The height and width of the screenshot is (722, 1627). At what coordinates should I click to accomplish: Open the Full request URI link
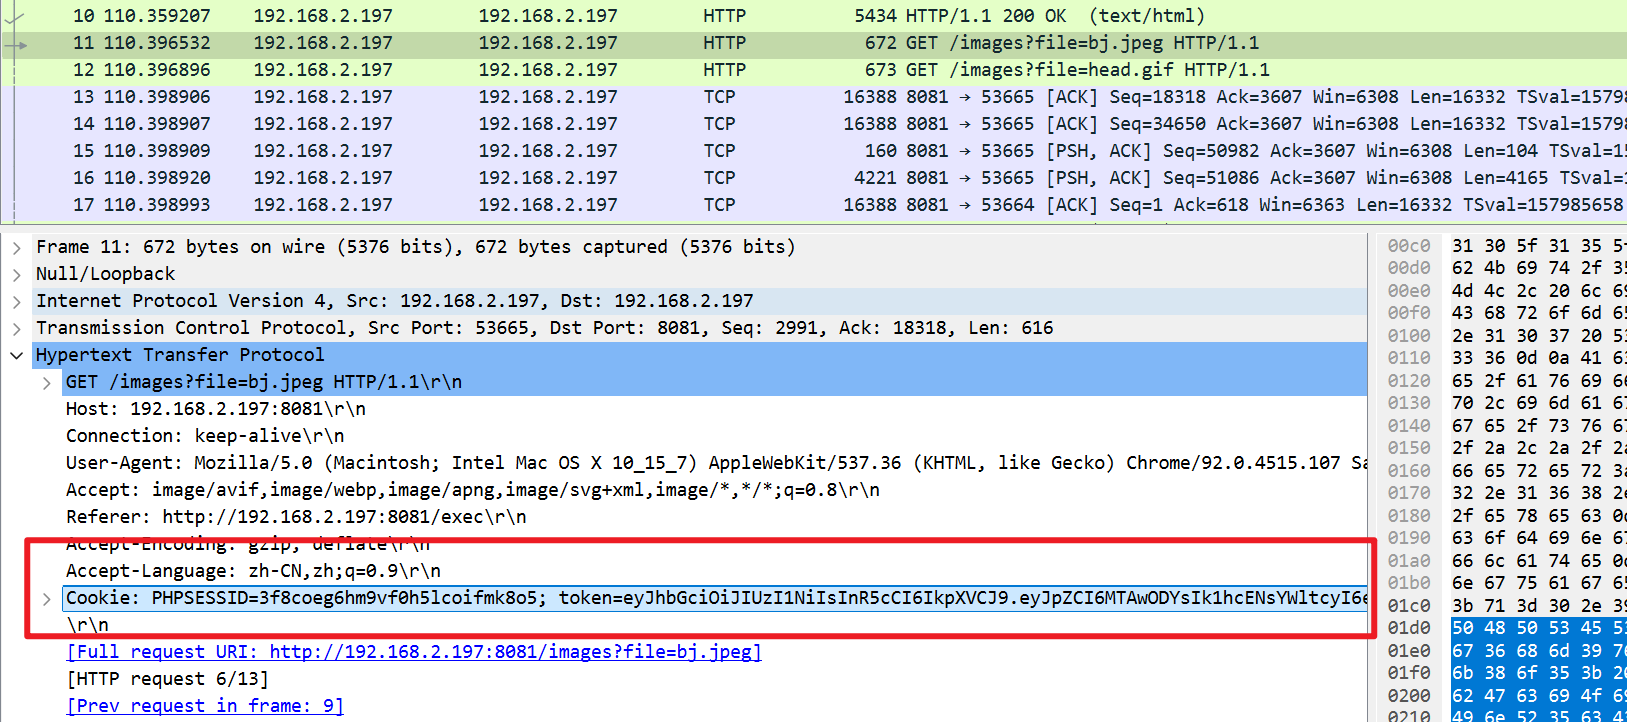(414, 652)
